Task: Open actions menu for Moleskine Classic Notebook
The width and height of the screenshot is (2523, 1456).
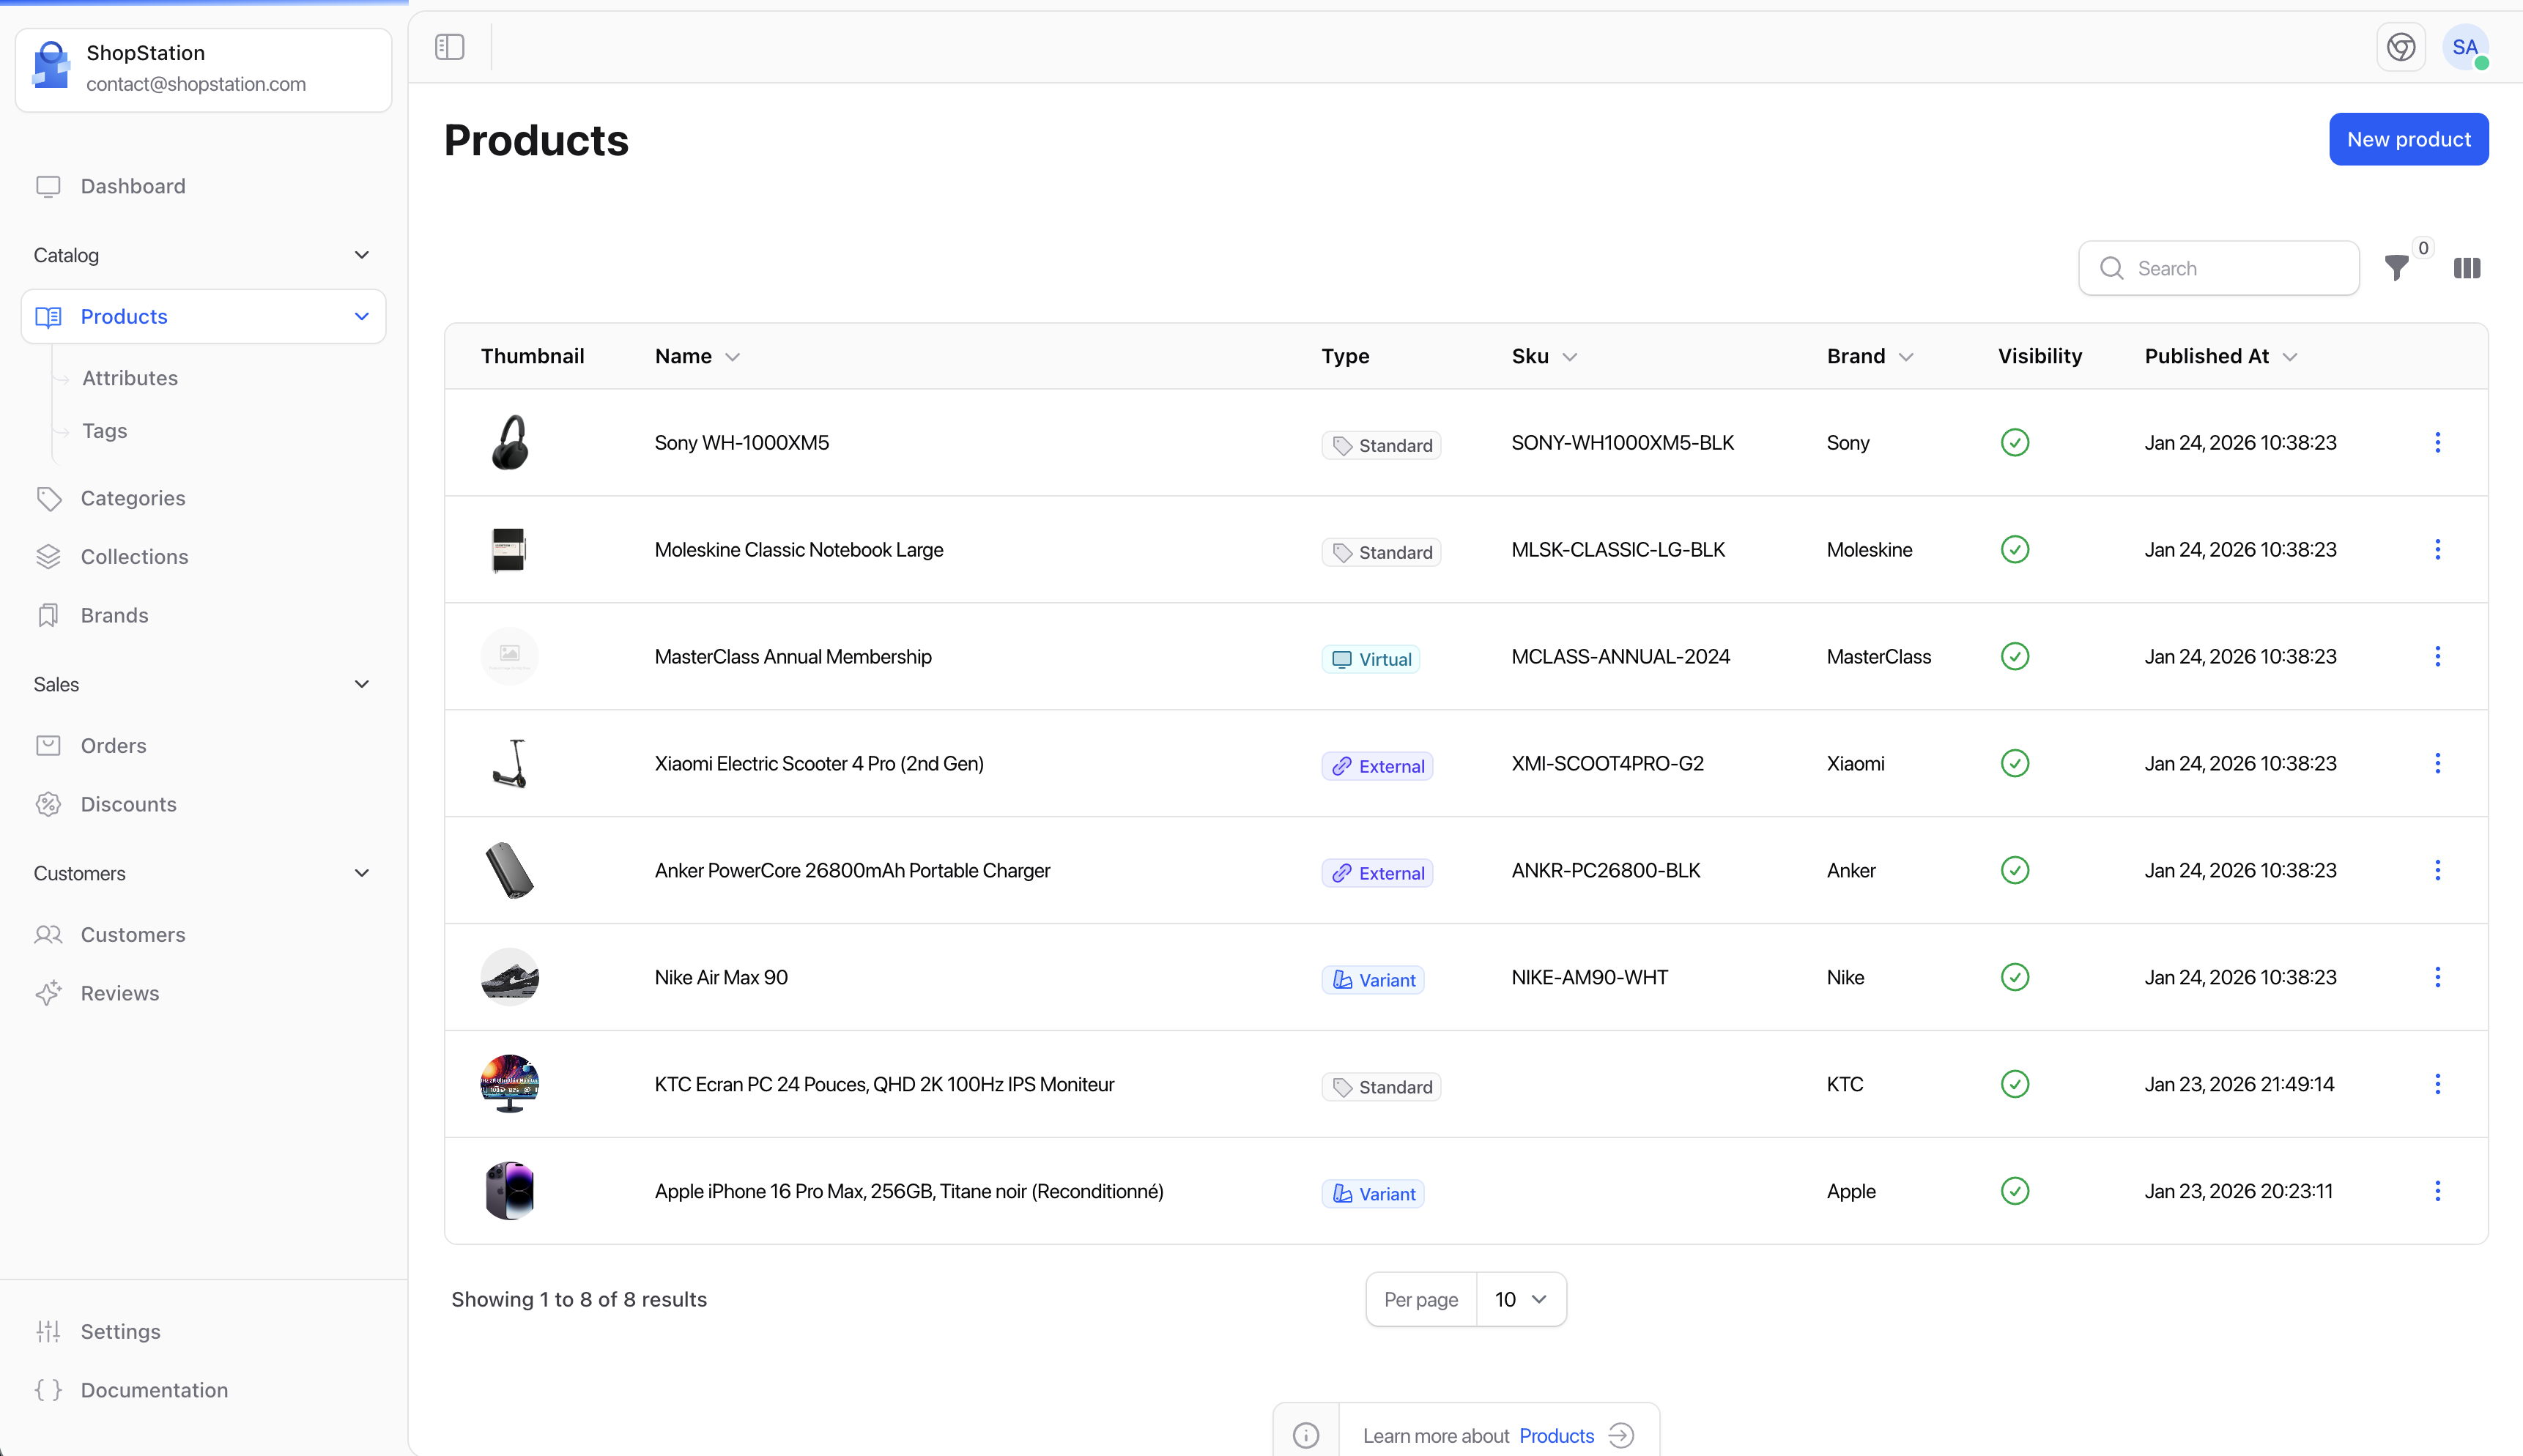Action: [2438, 549]
